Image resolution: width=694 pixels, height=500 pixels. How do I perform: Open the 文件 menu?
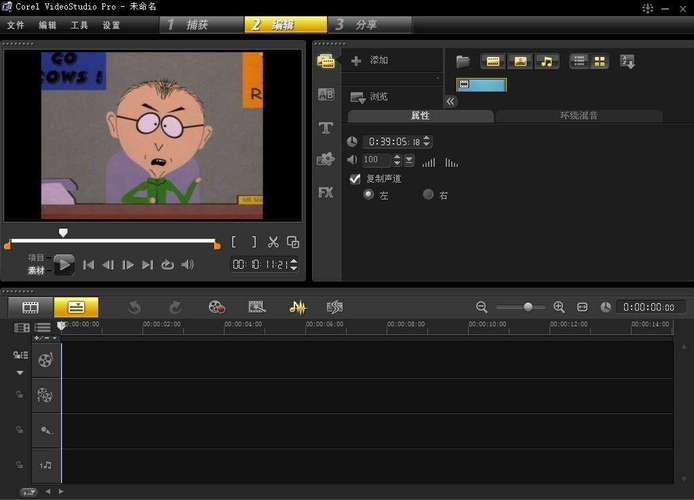click(15, 25)
